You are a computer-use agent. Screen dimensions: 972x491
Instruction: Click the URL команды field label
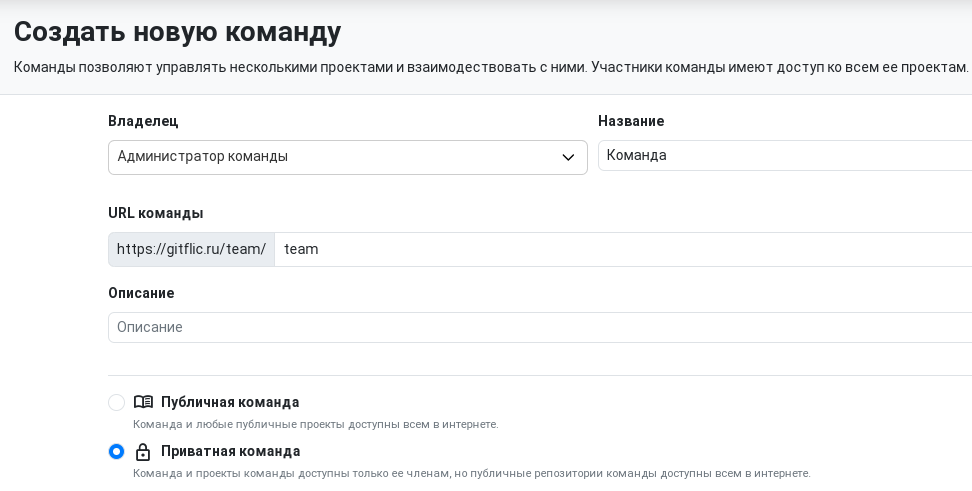click(156, 213)
